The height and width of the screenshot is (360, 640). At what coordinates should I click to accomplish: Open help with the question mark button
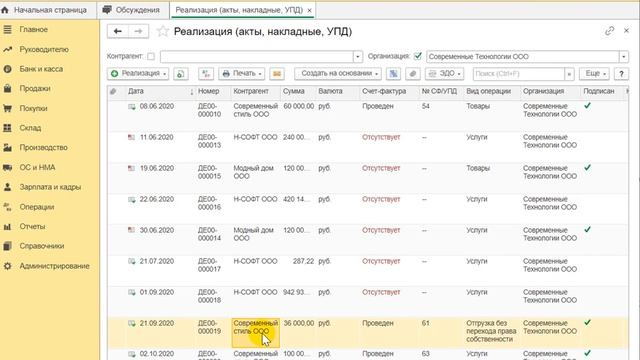pos(621,74)
